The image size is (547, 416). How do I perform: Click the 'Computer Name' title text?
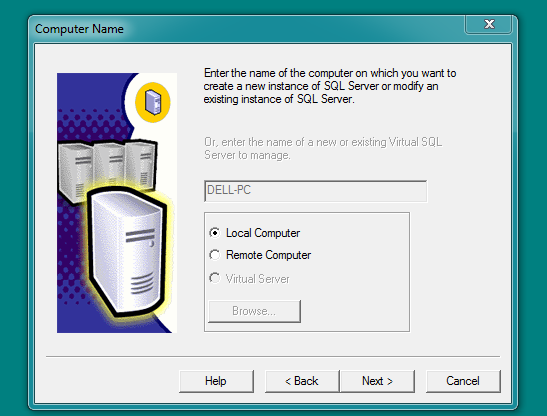(x=79, y=29)
